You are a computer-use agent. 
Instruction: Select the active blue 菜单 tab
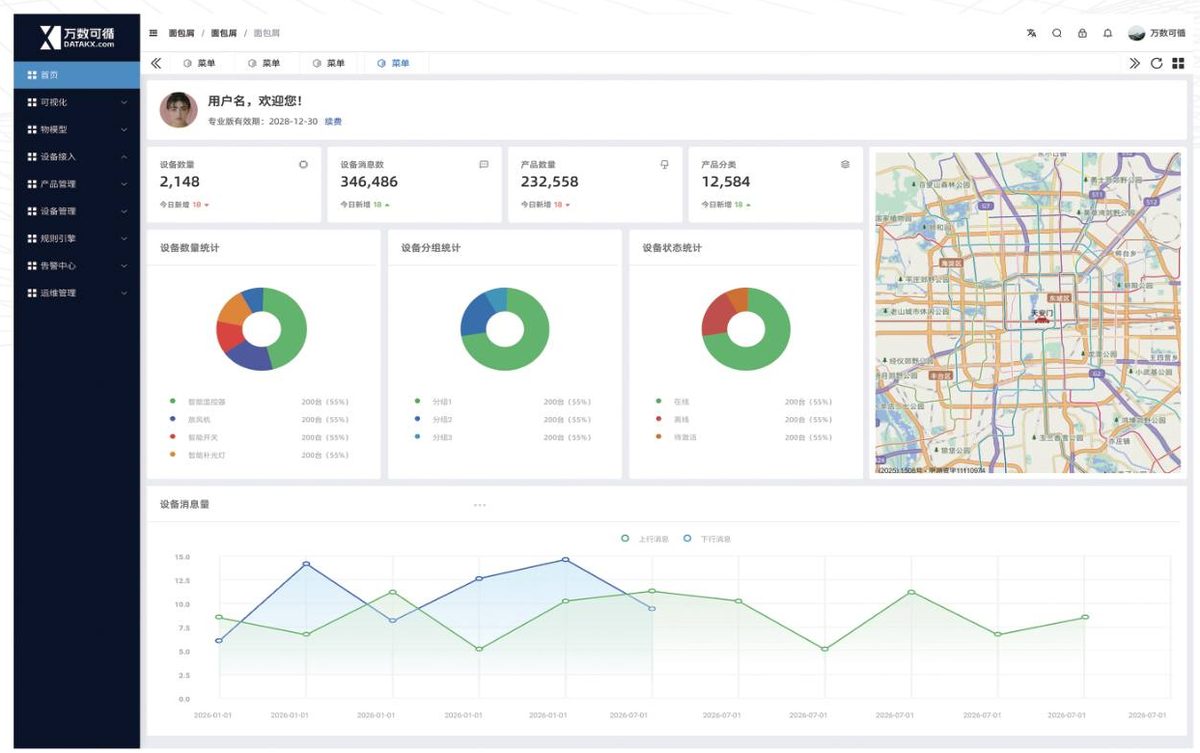[394, 63]
